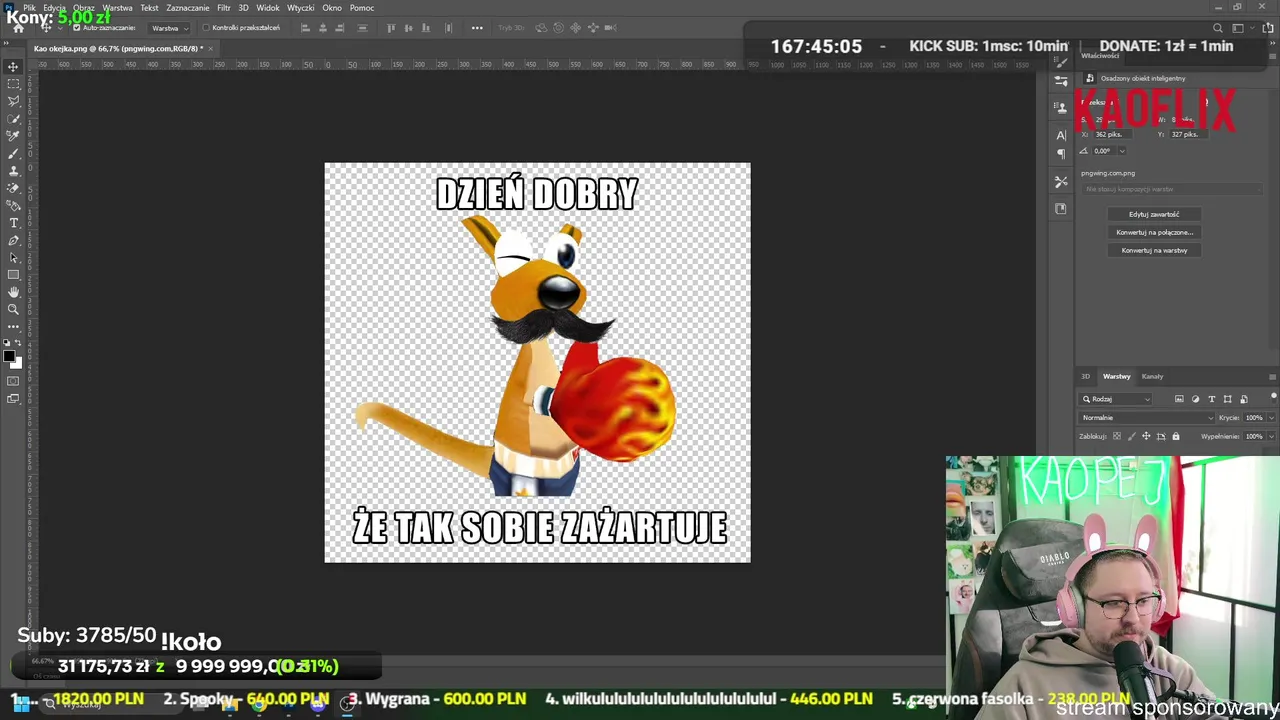
Task: Open the Wypełnienie fill dropdown arrow
Action: (1271, 436)
